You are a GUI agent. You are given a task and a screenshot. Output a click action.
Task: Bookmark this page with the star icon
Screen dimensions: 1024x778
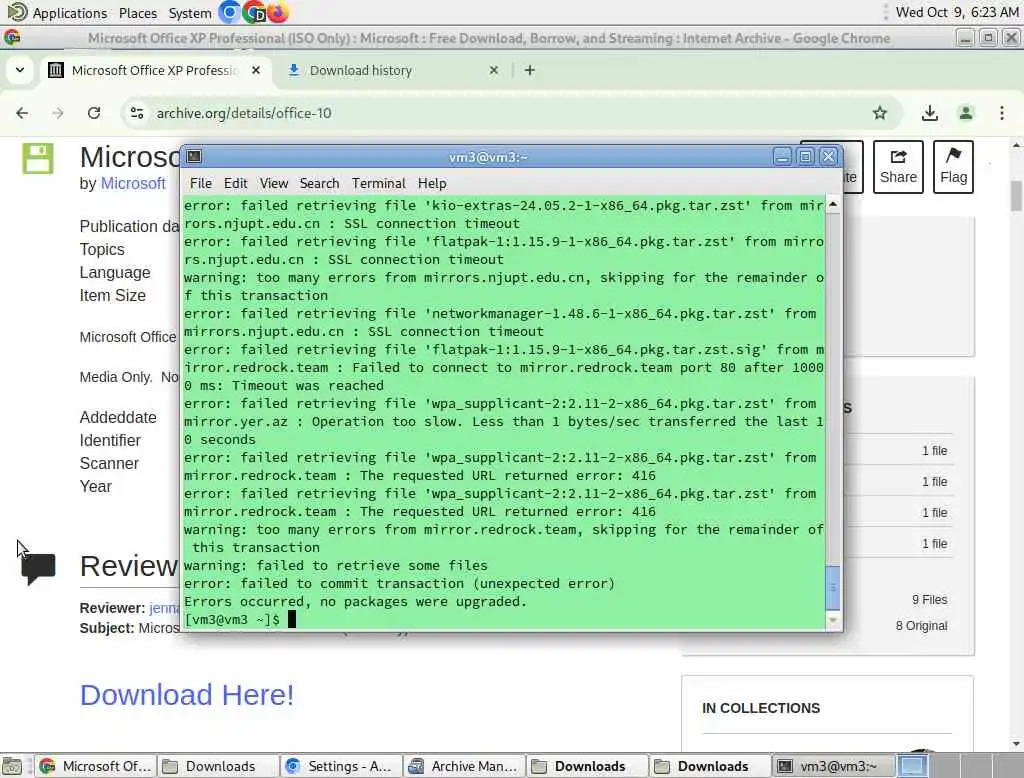point(880,113)
